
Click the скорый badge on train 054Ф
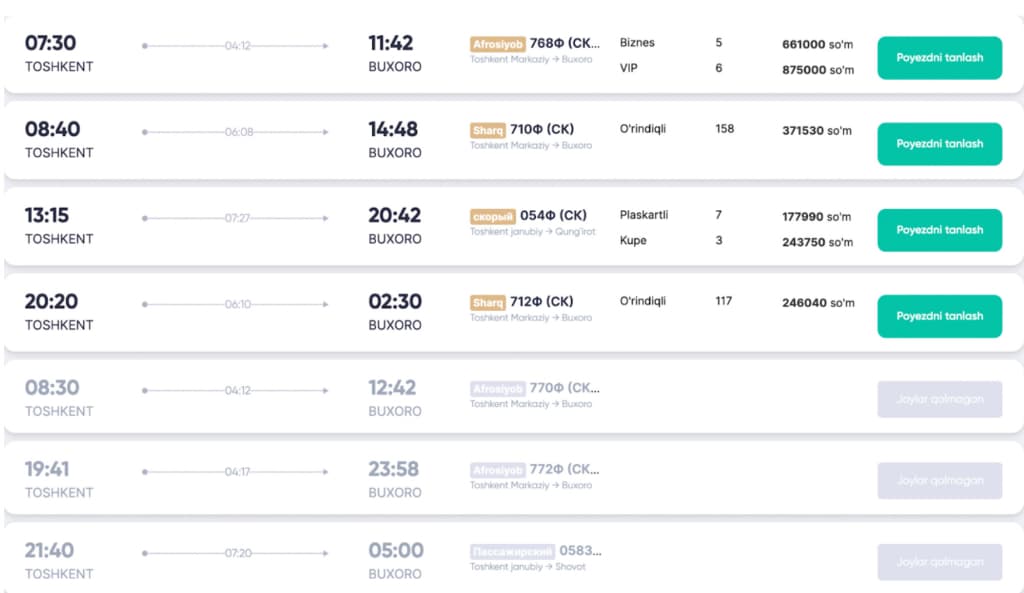tap(492, 216)
